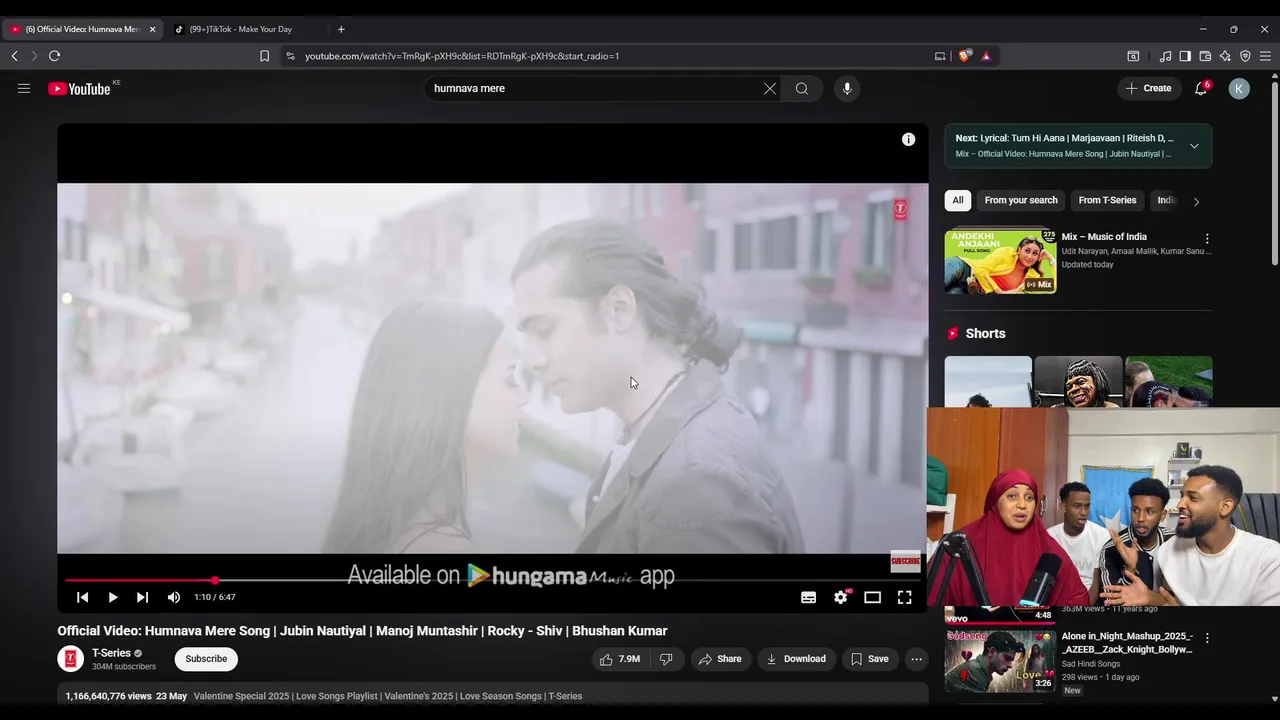This screenshot has height=720, width=1280.
Task: Open T-Series channel name link
Action: pyautogui.click(x=111, y=653)
